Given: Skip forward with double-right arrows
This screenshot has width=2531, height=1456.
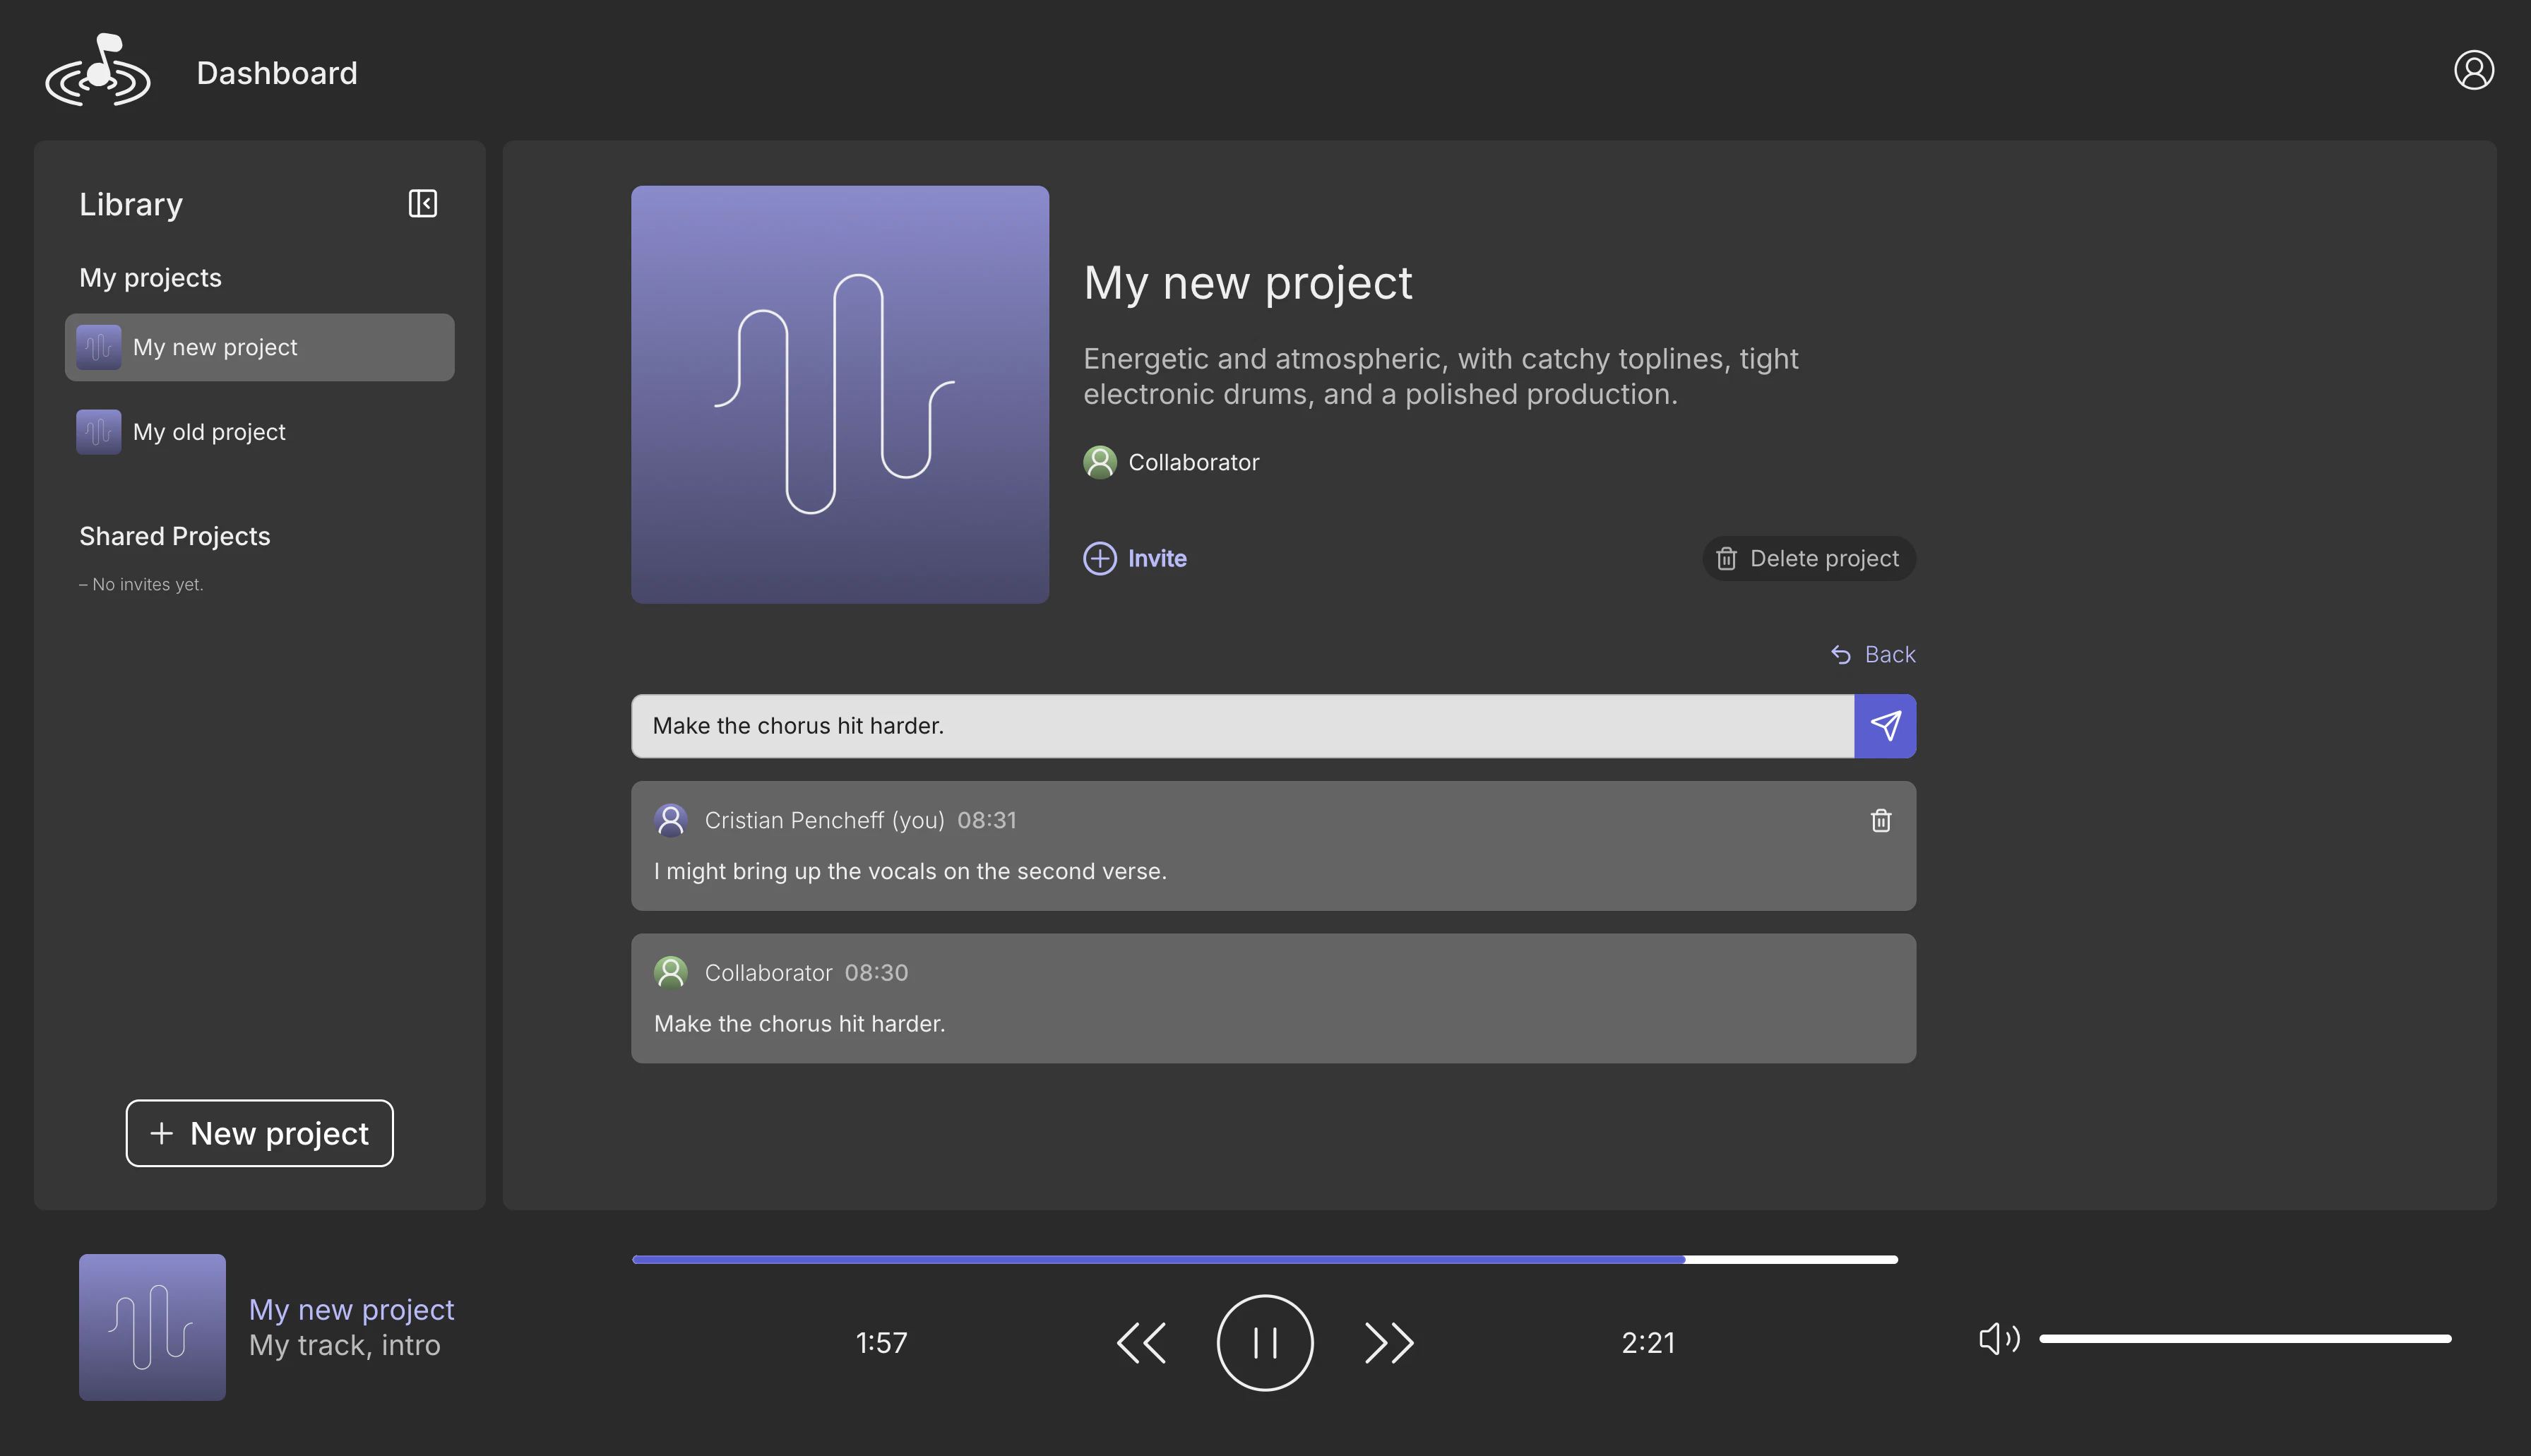Looking at the screenshot, I should [x=1389, y=1343].
